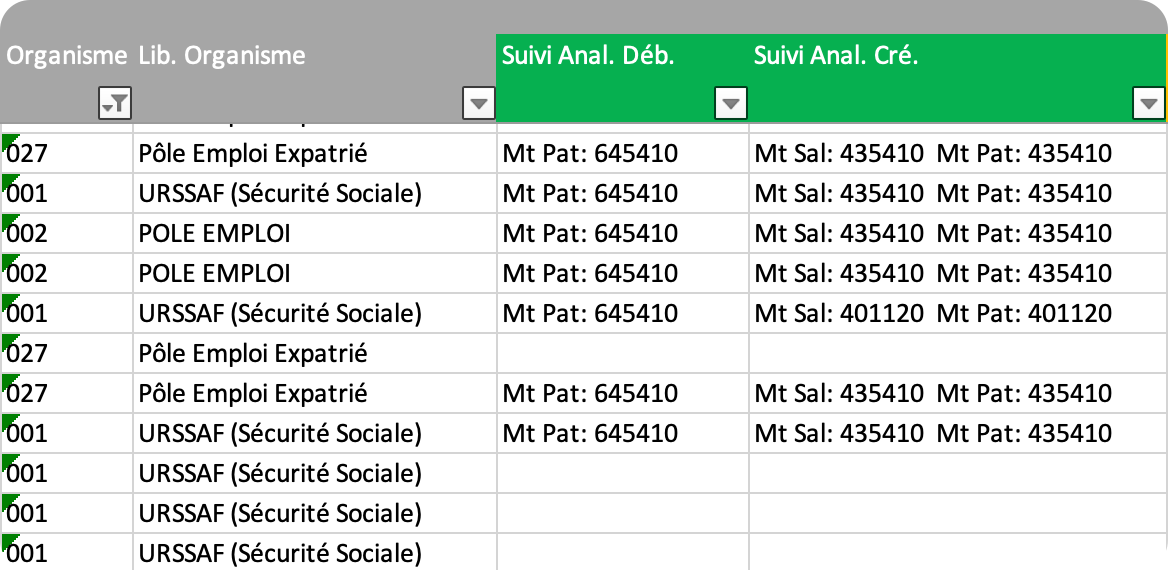
Task: Select the green Suivi Anal. Cré. header
Action: (836, 56)
